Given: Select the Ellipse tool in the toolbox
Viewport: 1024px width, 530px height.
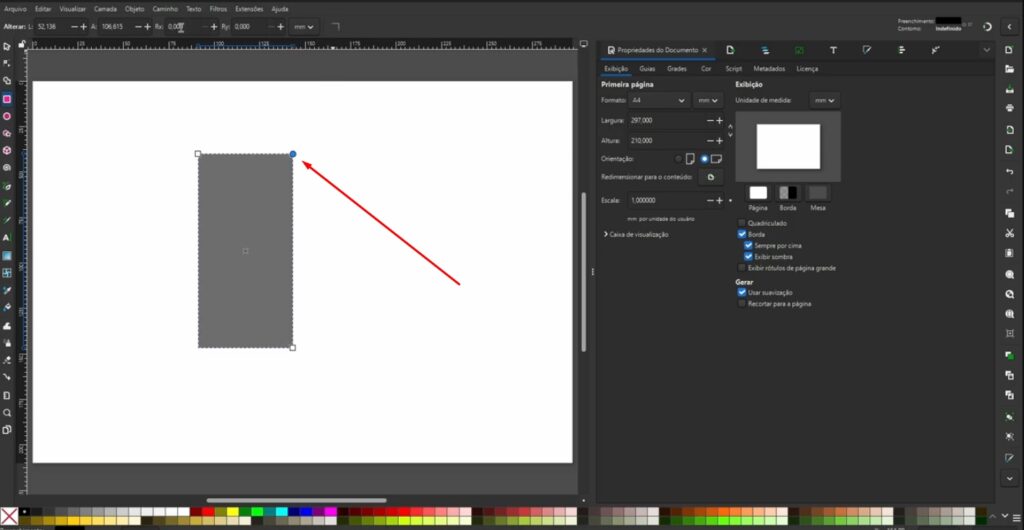Looking at the screenshot, I should click(x=7, y=116).
